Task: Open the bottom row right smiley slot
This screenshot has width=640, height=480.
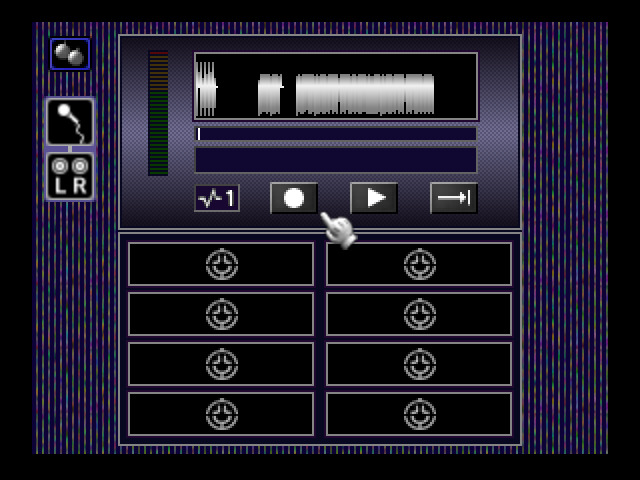Action: [419, 414]
